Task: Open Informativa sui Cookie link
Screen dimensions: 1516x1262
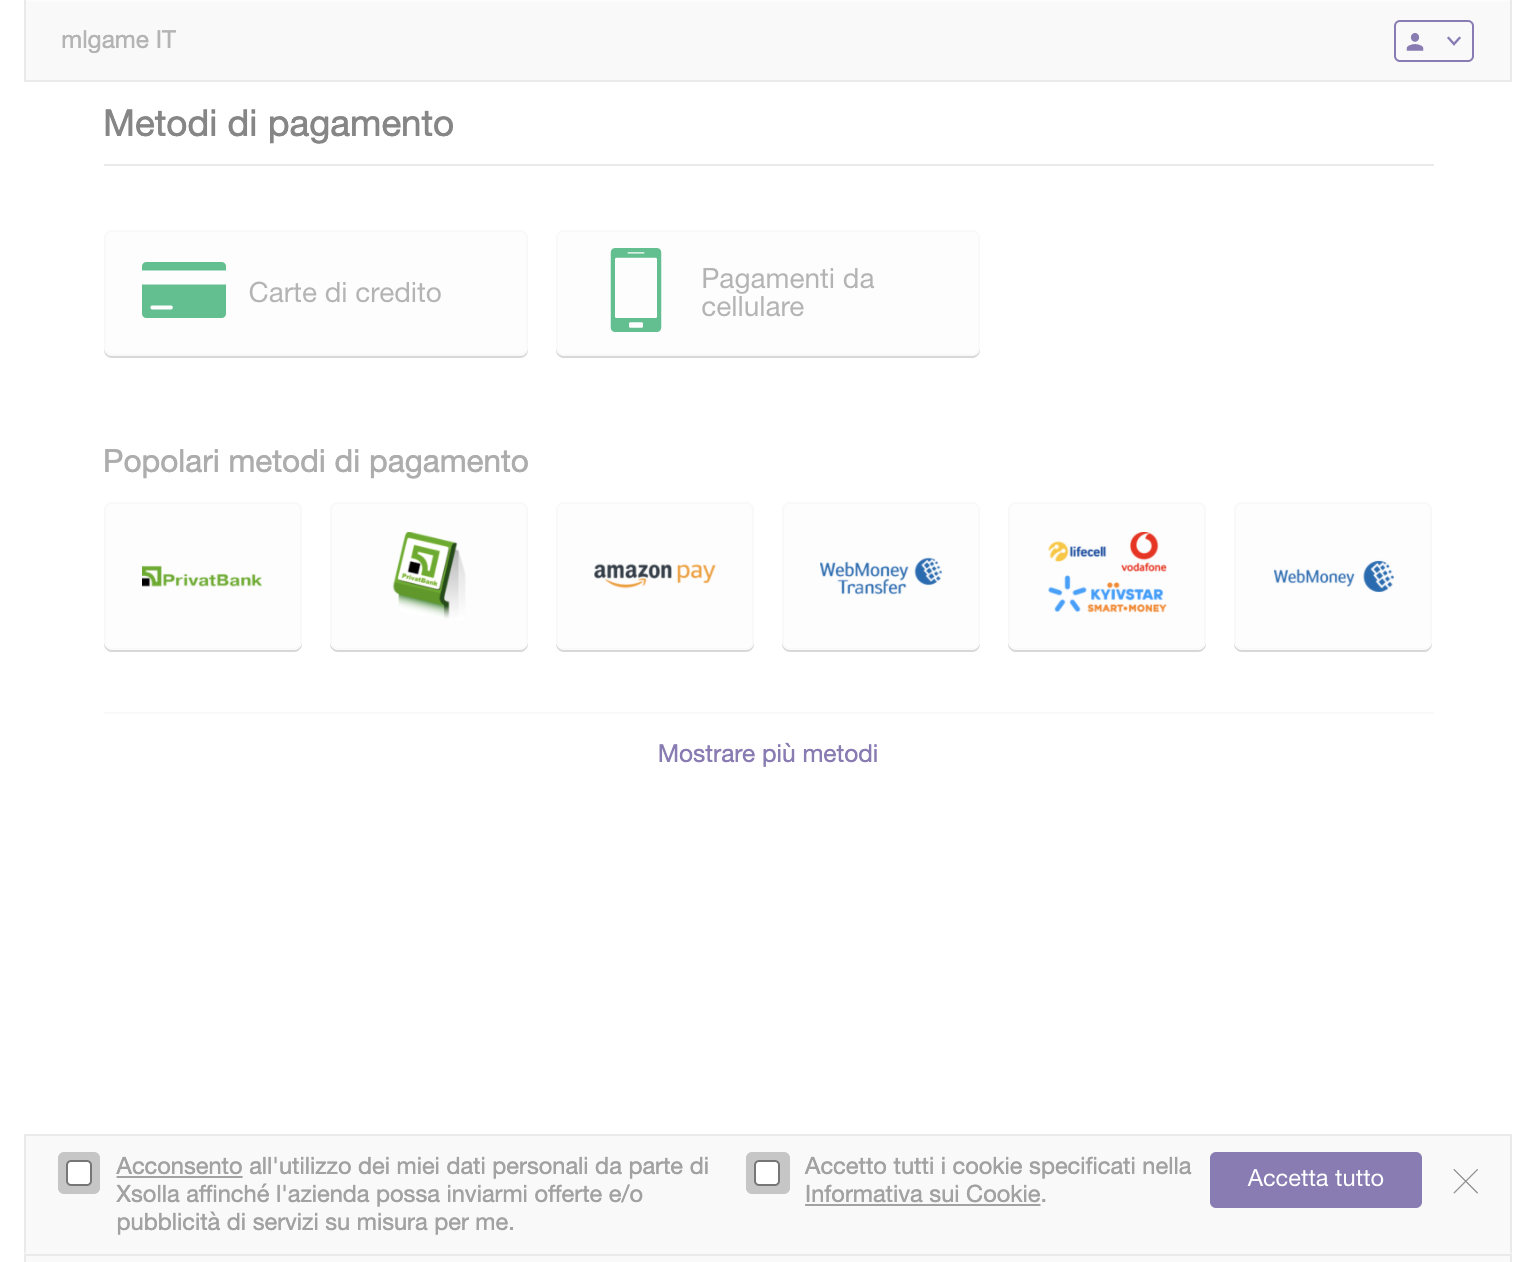Action: pos(923,1194)
